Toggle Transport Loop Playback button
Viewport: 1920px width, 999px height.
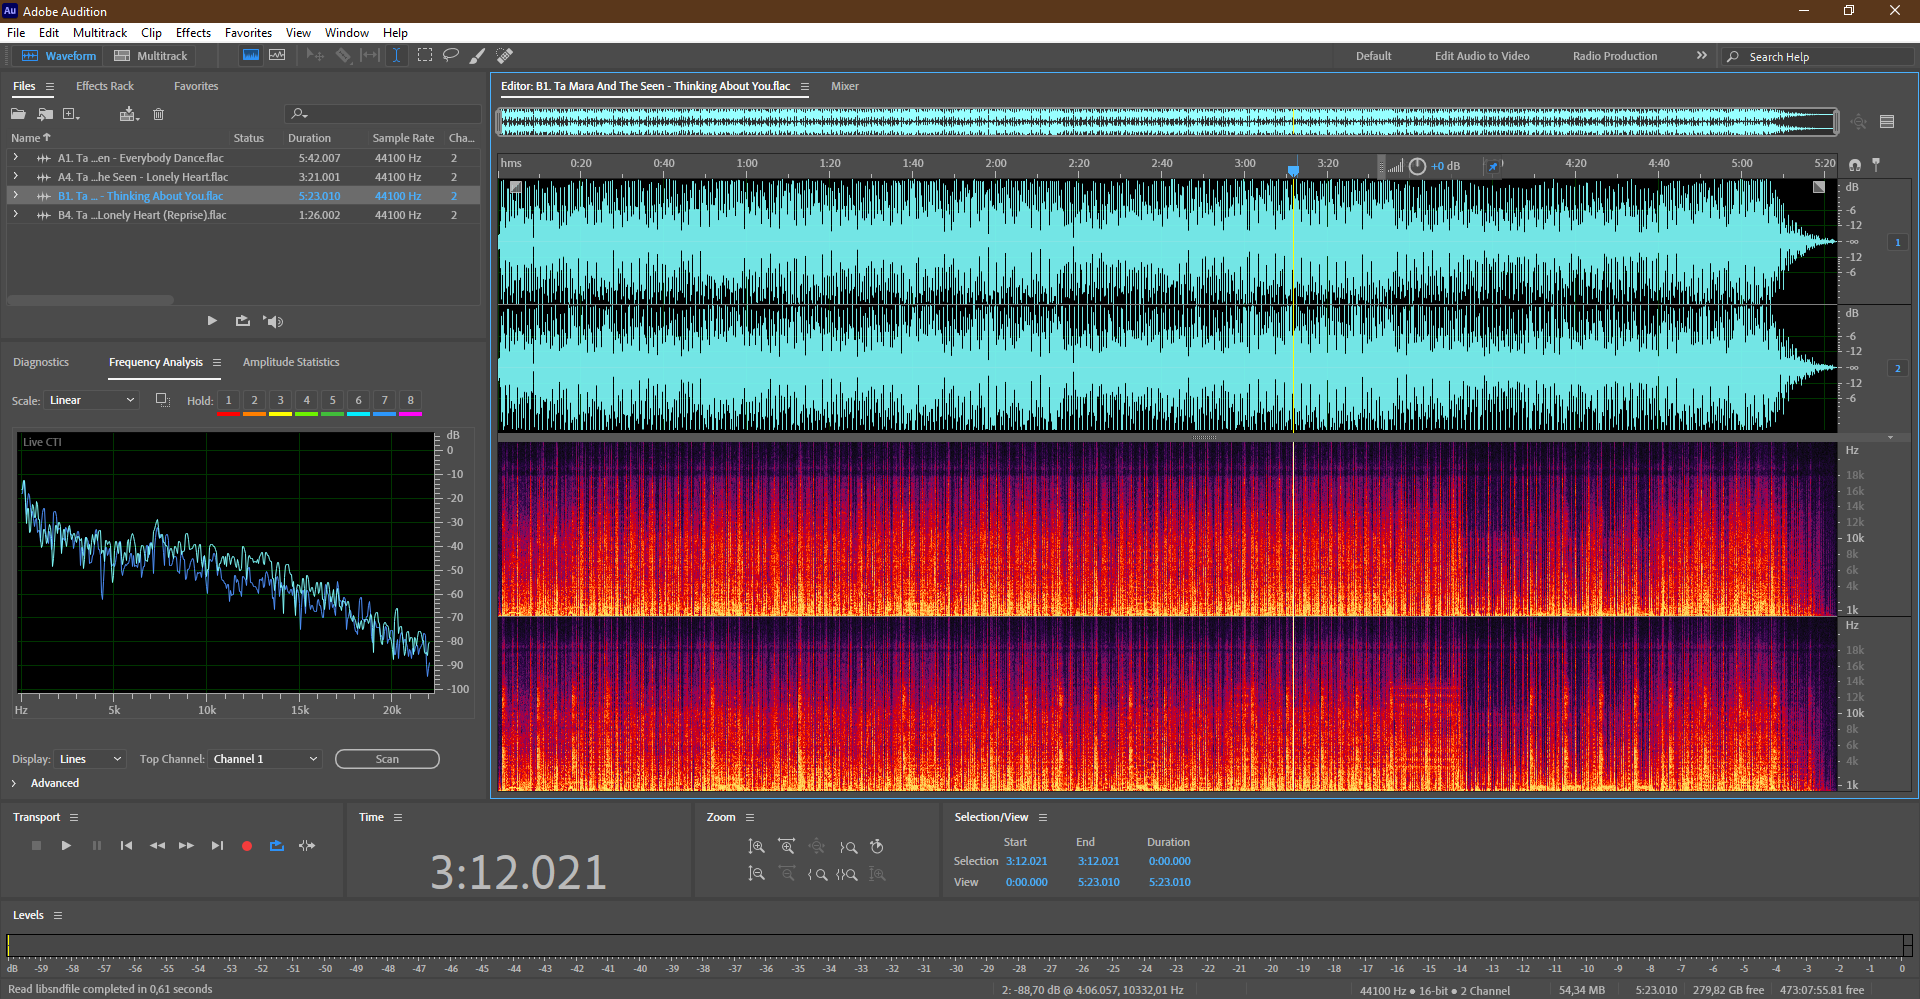(x=277, y=846)
